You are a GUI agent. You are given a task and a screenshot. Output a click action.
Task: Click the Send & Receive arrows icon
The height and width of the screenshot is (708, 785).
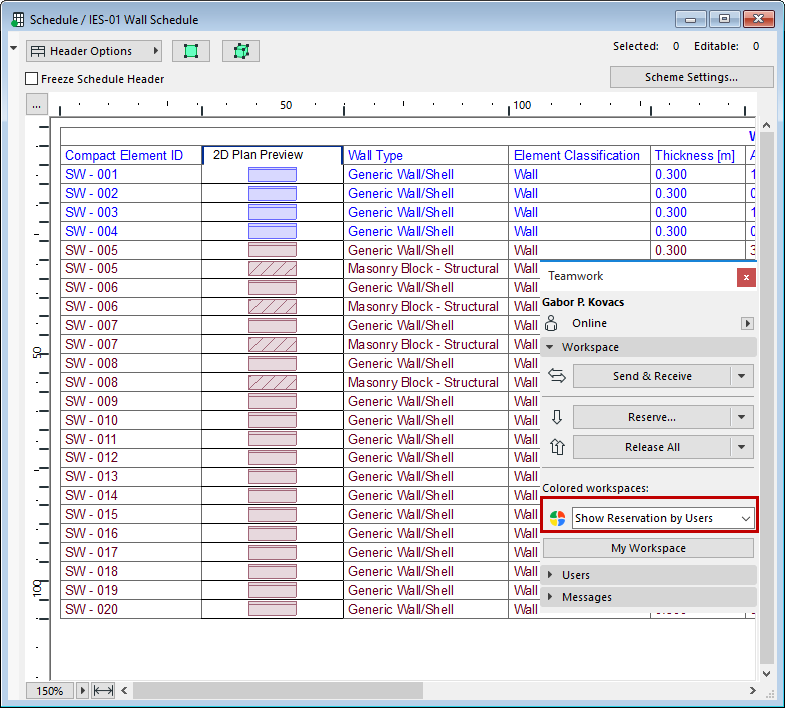[x=557, y=376]
